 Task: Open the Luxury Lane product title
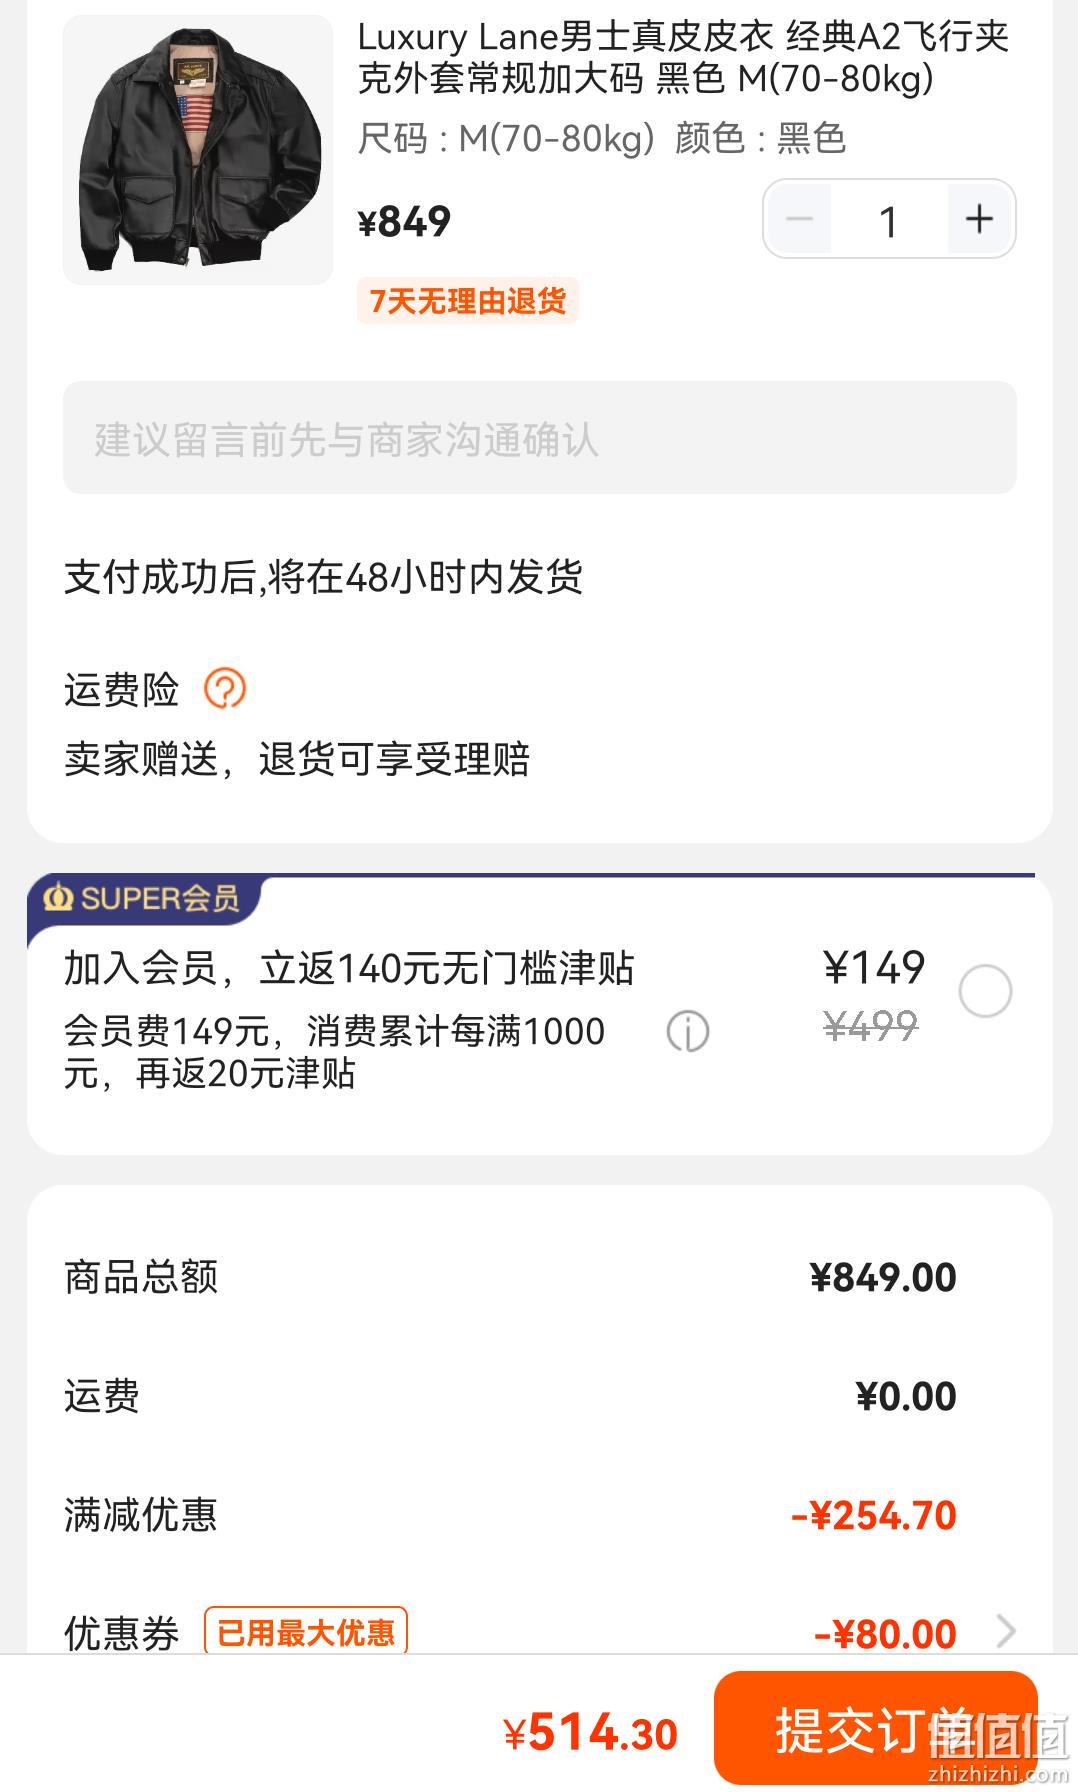click(x=683, y=57)
